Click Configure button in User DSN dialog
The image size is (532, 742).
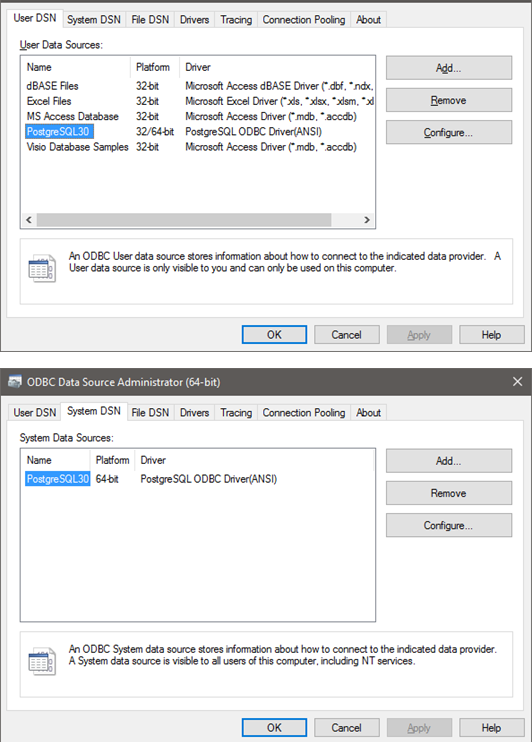pos(449,132)
